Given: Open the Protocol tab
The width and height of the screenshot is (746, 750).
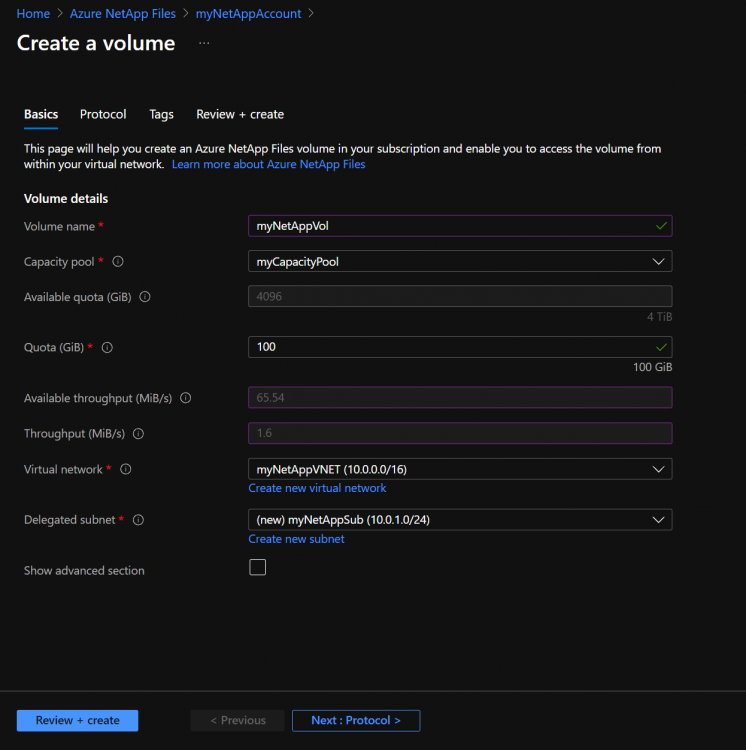Looking at the screenshot, I should tap(103, 114).
